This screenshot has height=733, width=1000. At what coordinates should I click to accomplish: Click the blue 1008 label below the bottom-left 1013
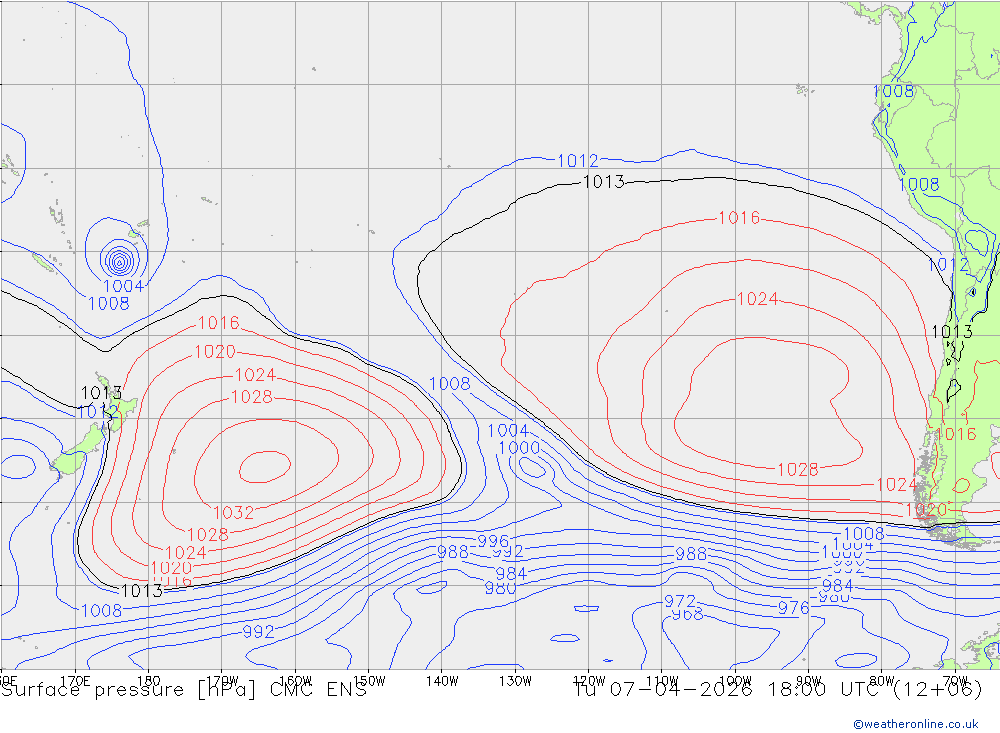(x=101, y=611)
